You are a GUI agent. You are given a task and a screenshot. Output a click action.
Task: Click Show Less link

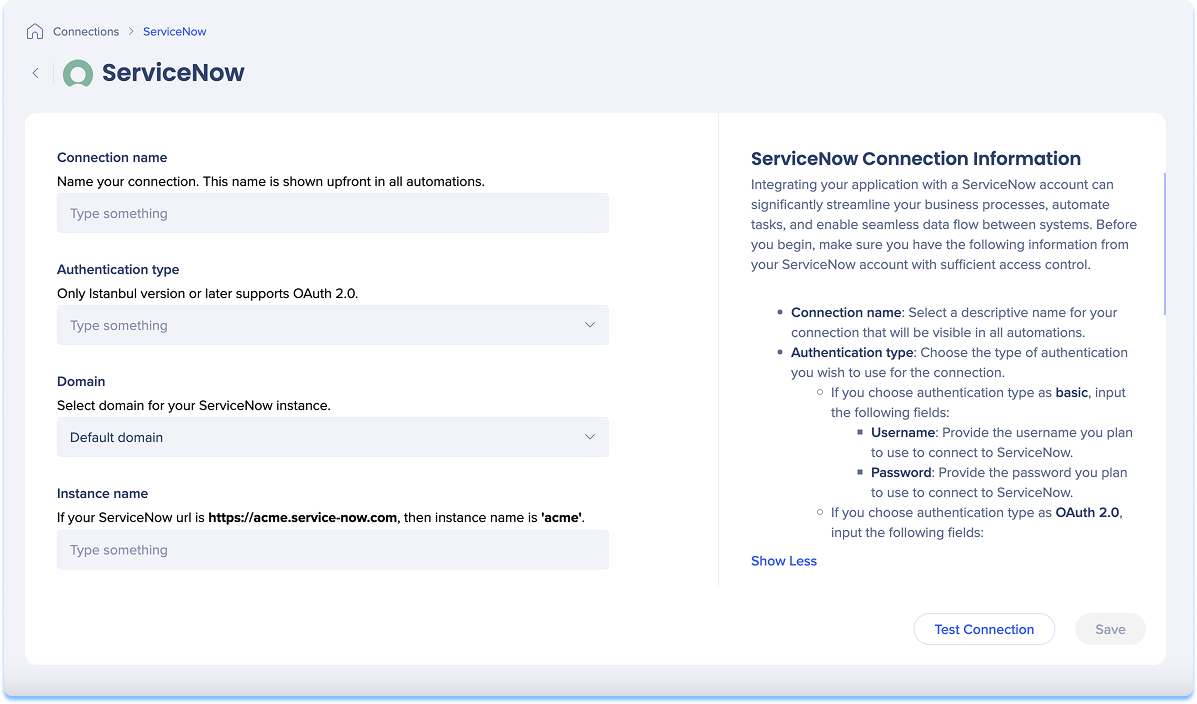pos(783,561)
